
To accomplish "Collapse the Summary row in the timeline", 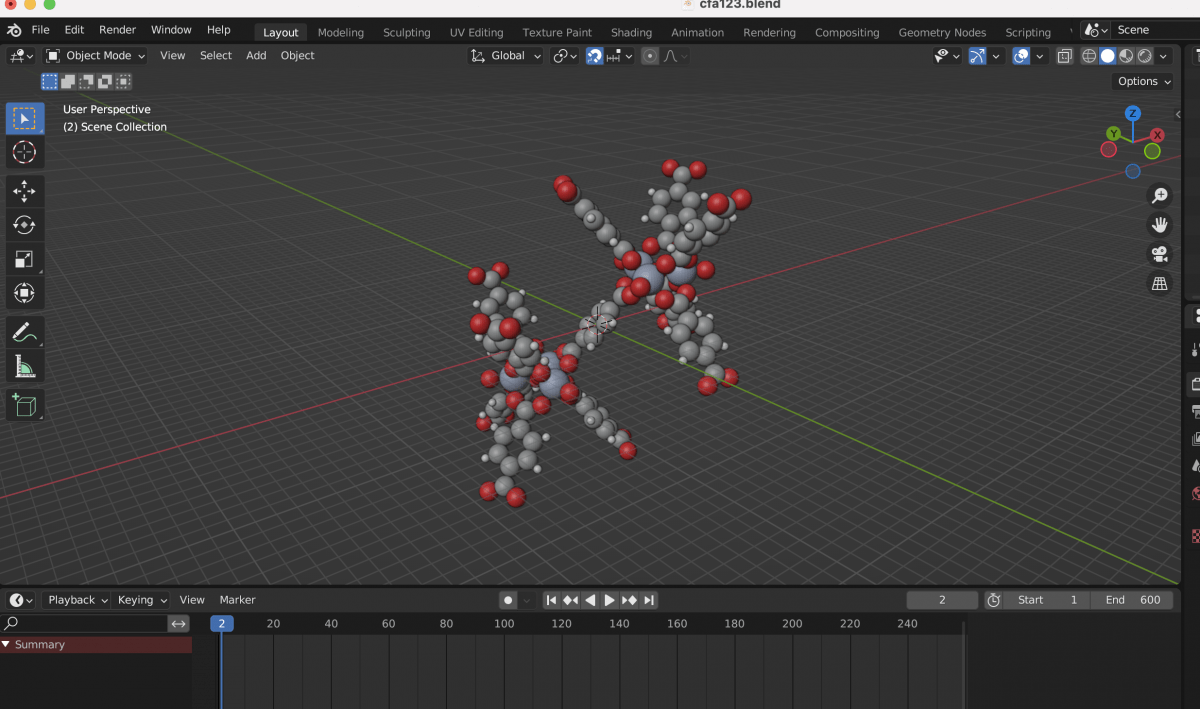I will coord(6,645).
